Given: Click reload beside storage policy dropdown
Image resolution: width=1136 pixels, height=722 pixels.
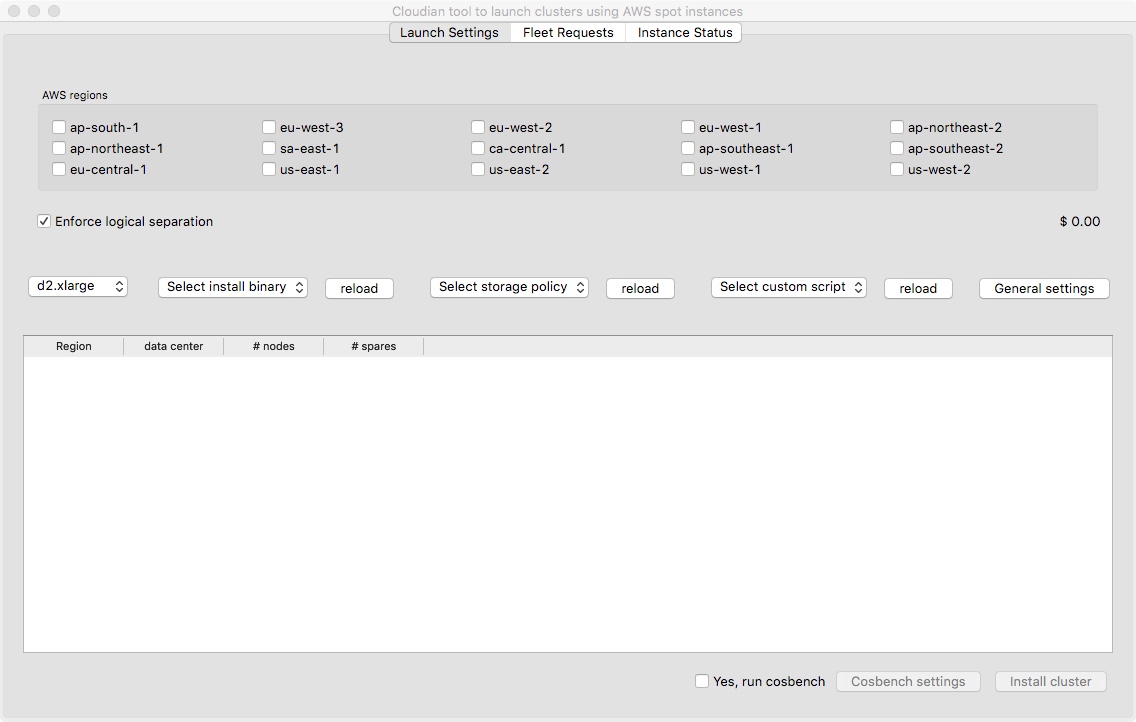Looking at the screenshot, I should [x=640, y=288].
